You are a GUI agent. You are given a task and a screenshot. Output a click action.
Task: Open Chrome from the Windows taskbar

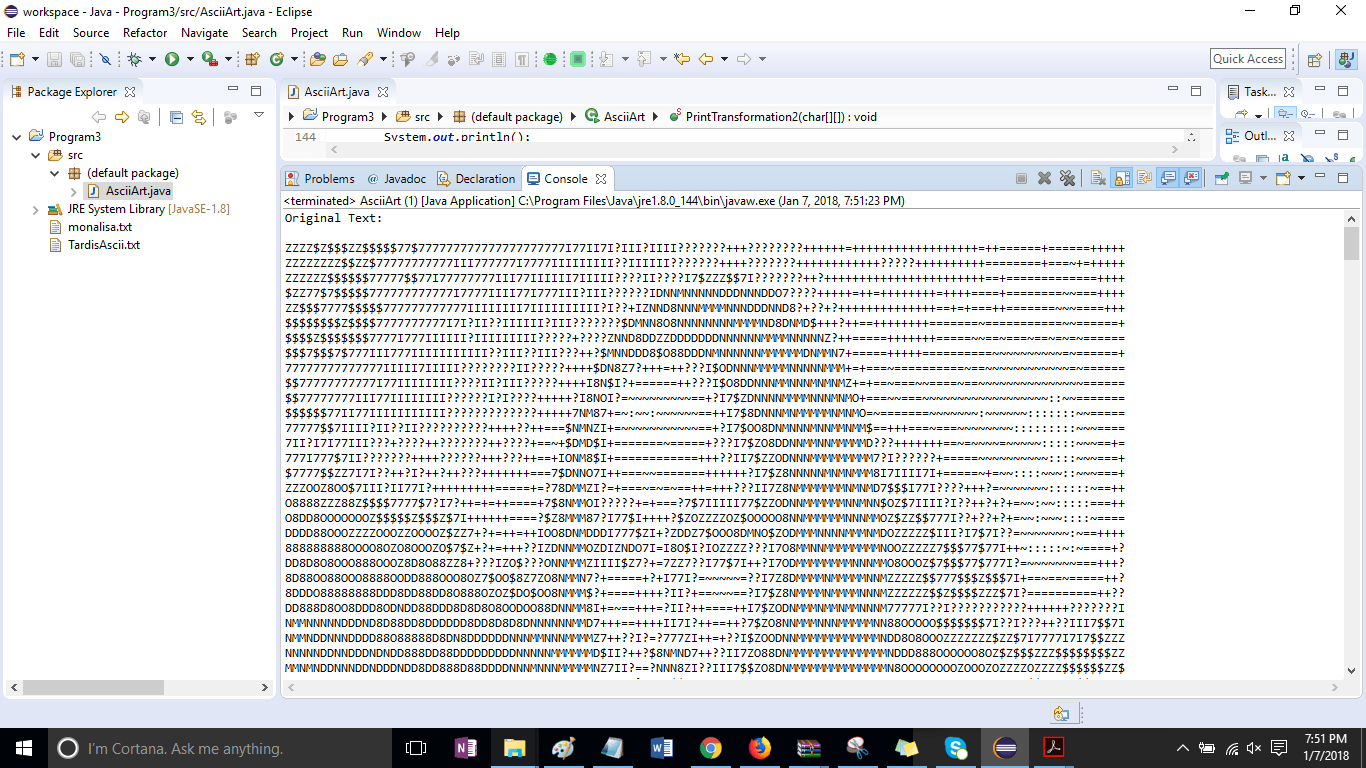(x=711, y=748)
